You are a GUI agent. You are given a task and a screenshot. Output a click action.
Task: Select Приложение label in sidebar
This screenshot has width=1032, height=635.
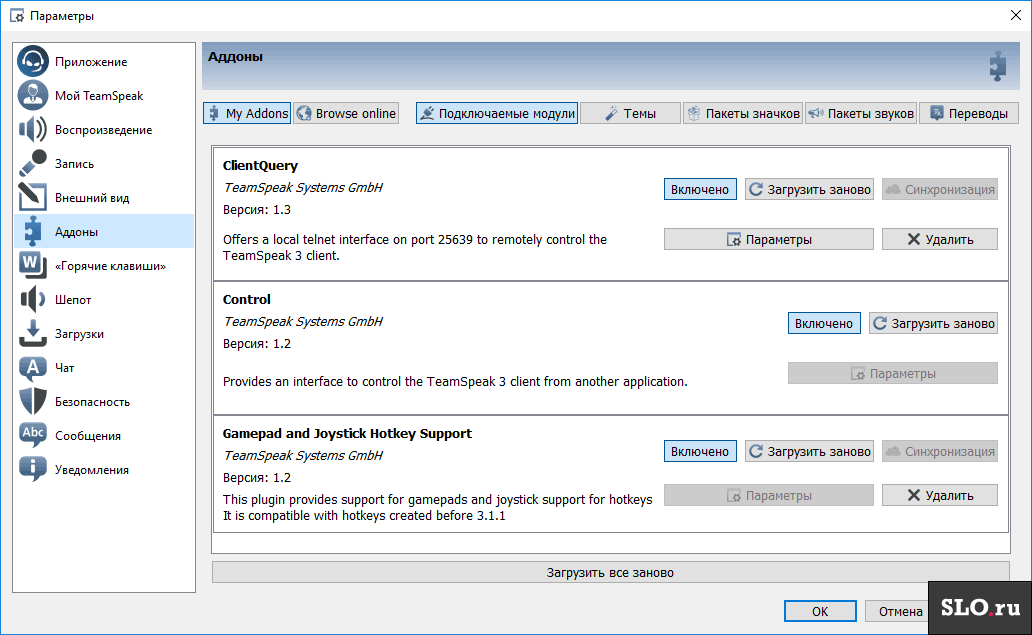coord(91,62)
